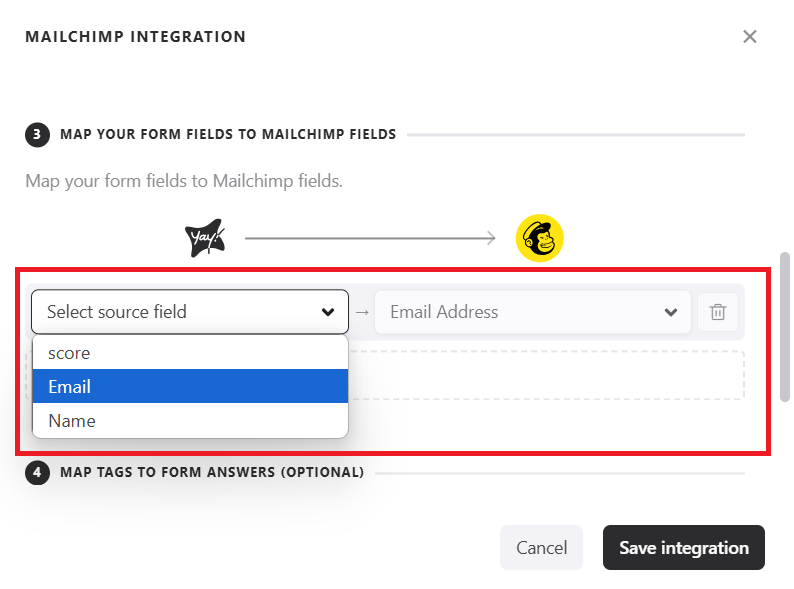Click the long arrow between the logos

tap(370, 238)
